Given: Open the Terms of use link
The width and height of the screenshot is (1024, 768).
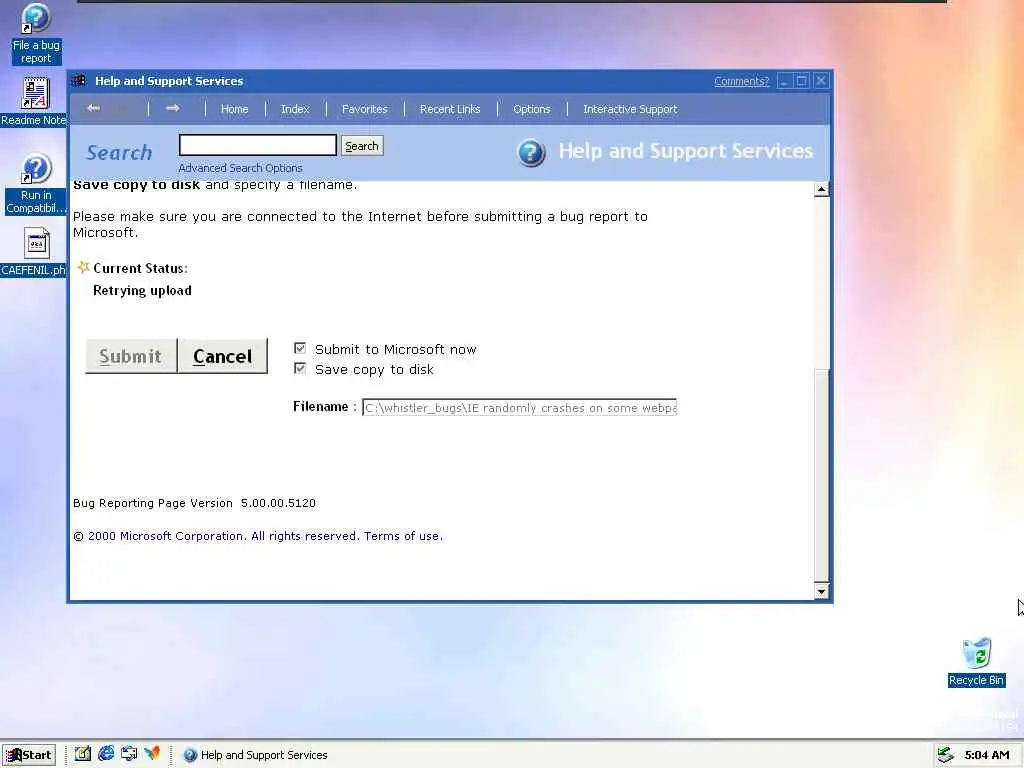Looking at the screenshot, I should pyautogui.click(x=402, y=536).
